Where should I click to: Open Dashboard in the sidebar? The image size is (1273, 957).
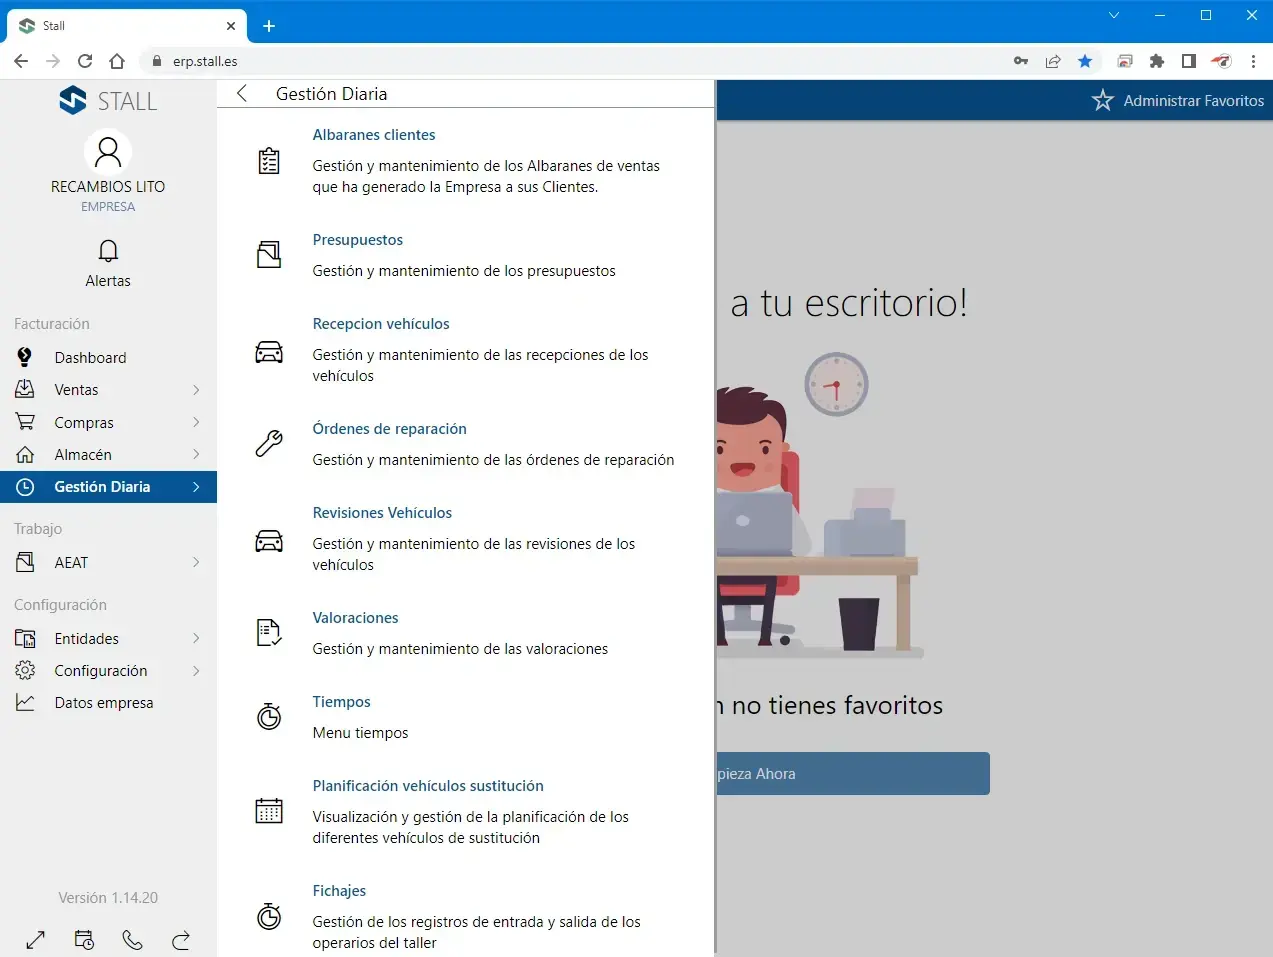click(90, 358)
